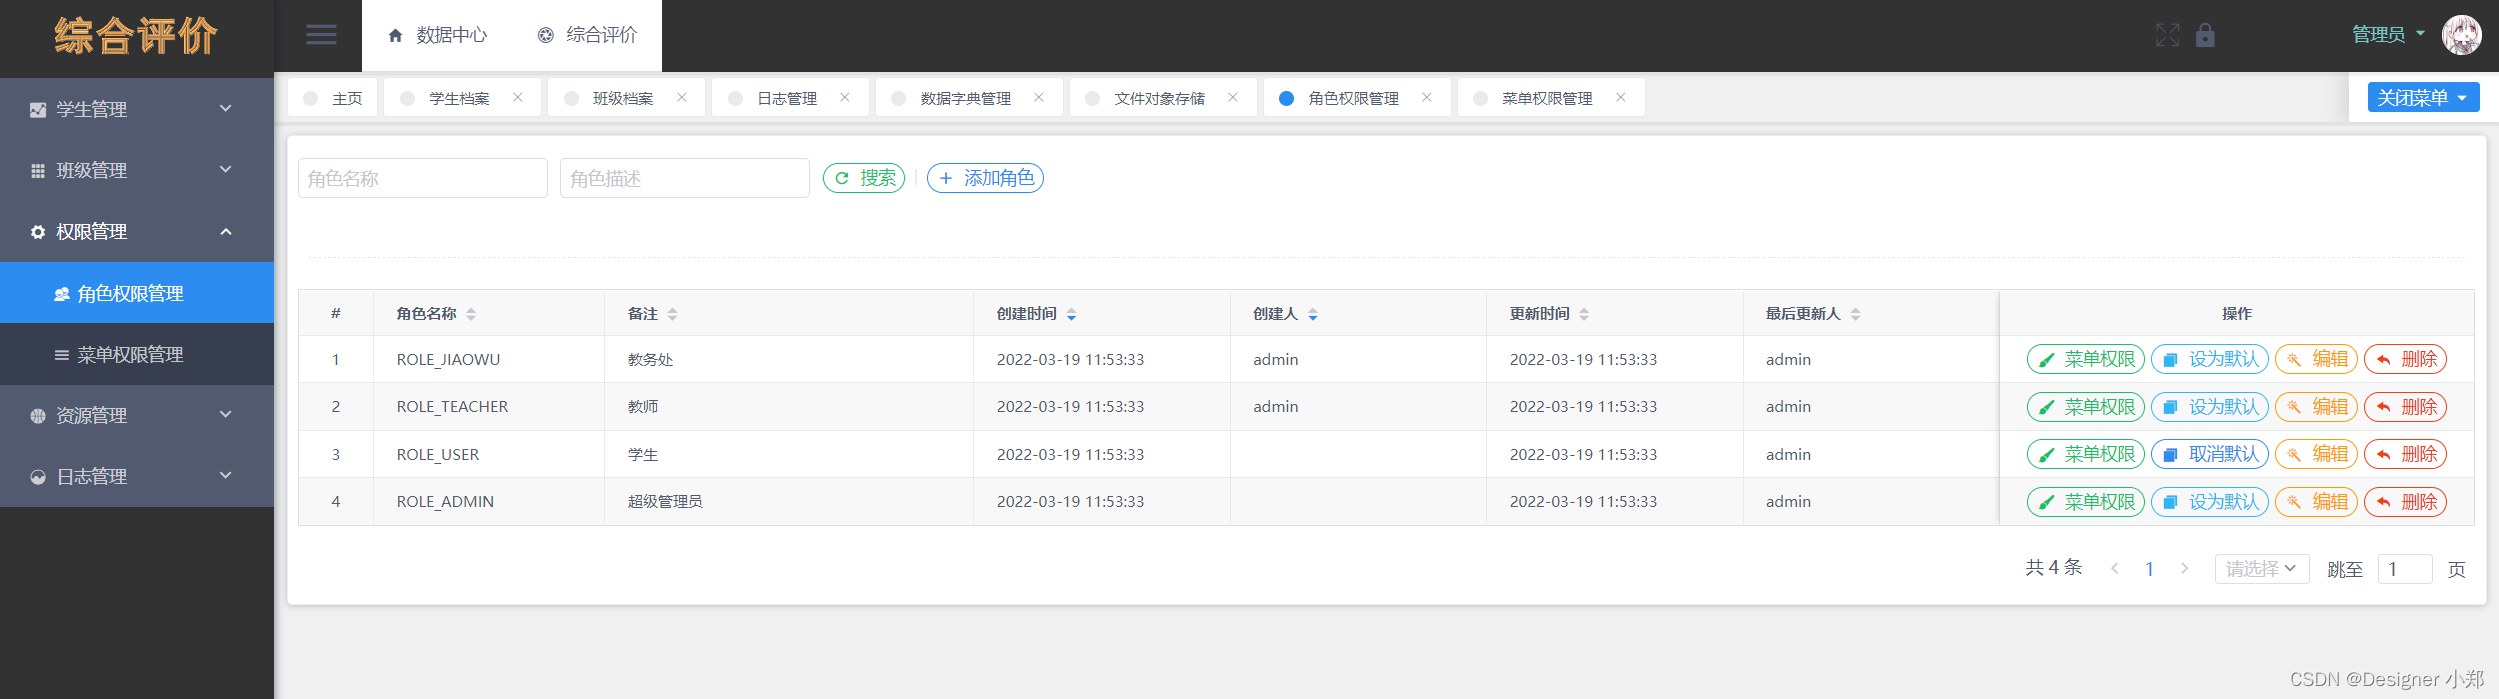This screenshot has width=2499, height=699.
Task: Set ROLE_TEACHER as default
Action: pos(2210,407)
